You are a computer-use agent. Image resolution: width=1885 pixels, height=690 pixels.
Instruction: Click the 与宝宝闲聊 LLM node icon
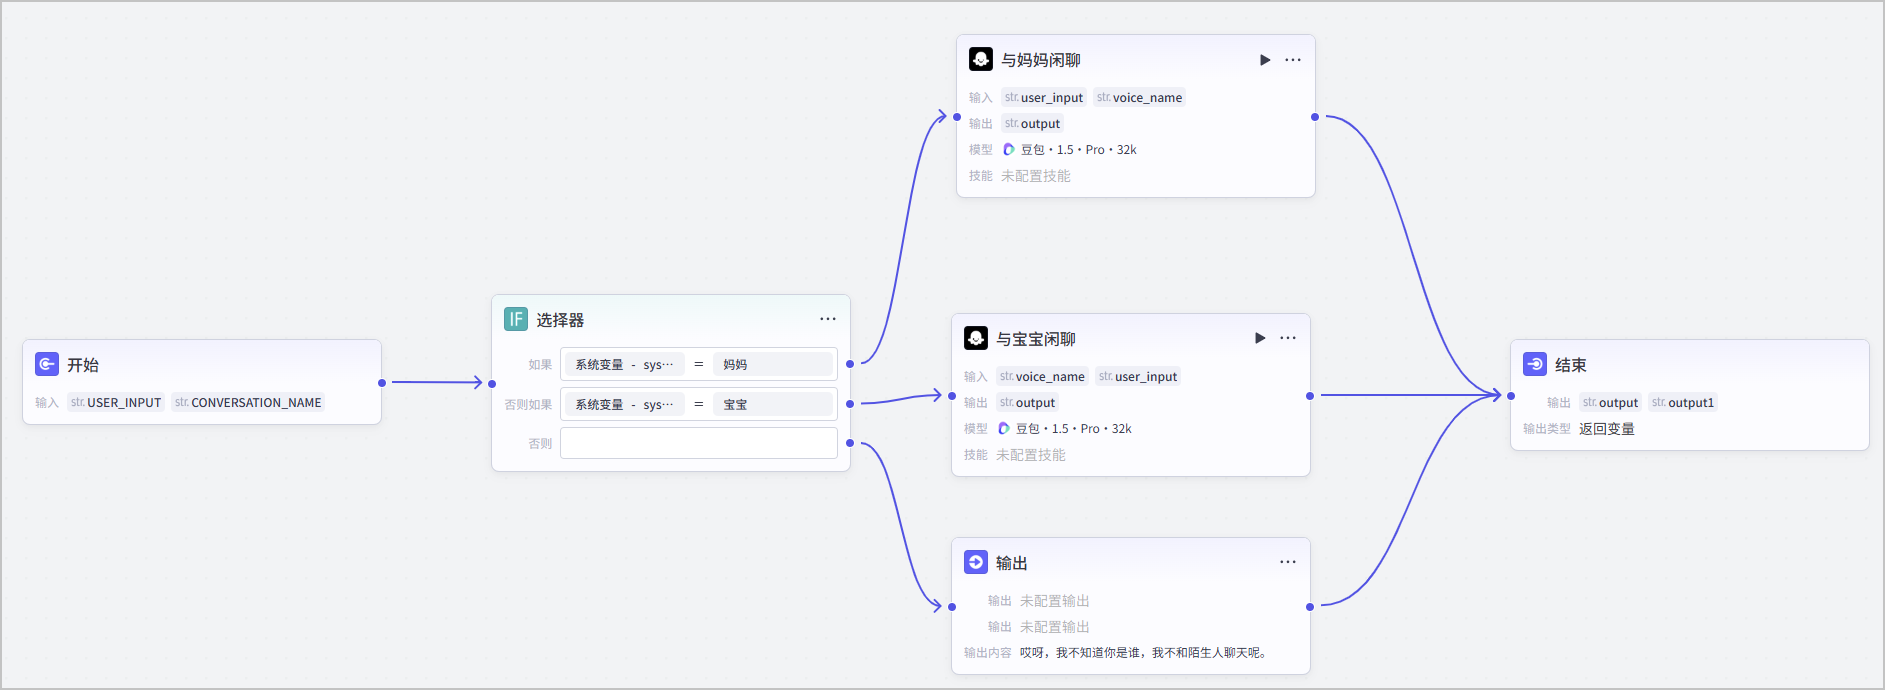point(976,338)
